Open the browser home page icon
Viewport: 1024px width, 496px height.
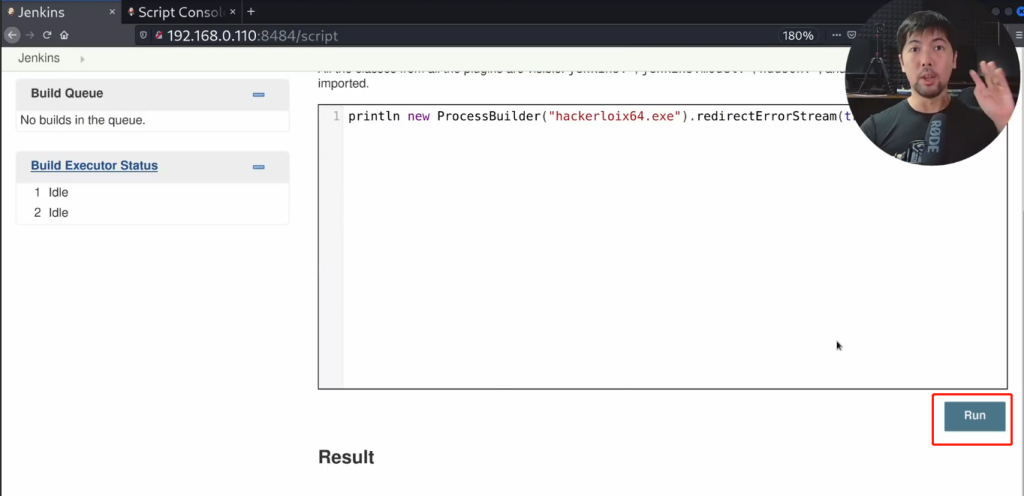tap(64, 35)
